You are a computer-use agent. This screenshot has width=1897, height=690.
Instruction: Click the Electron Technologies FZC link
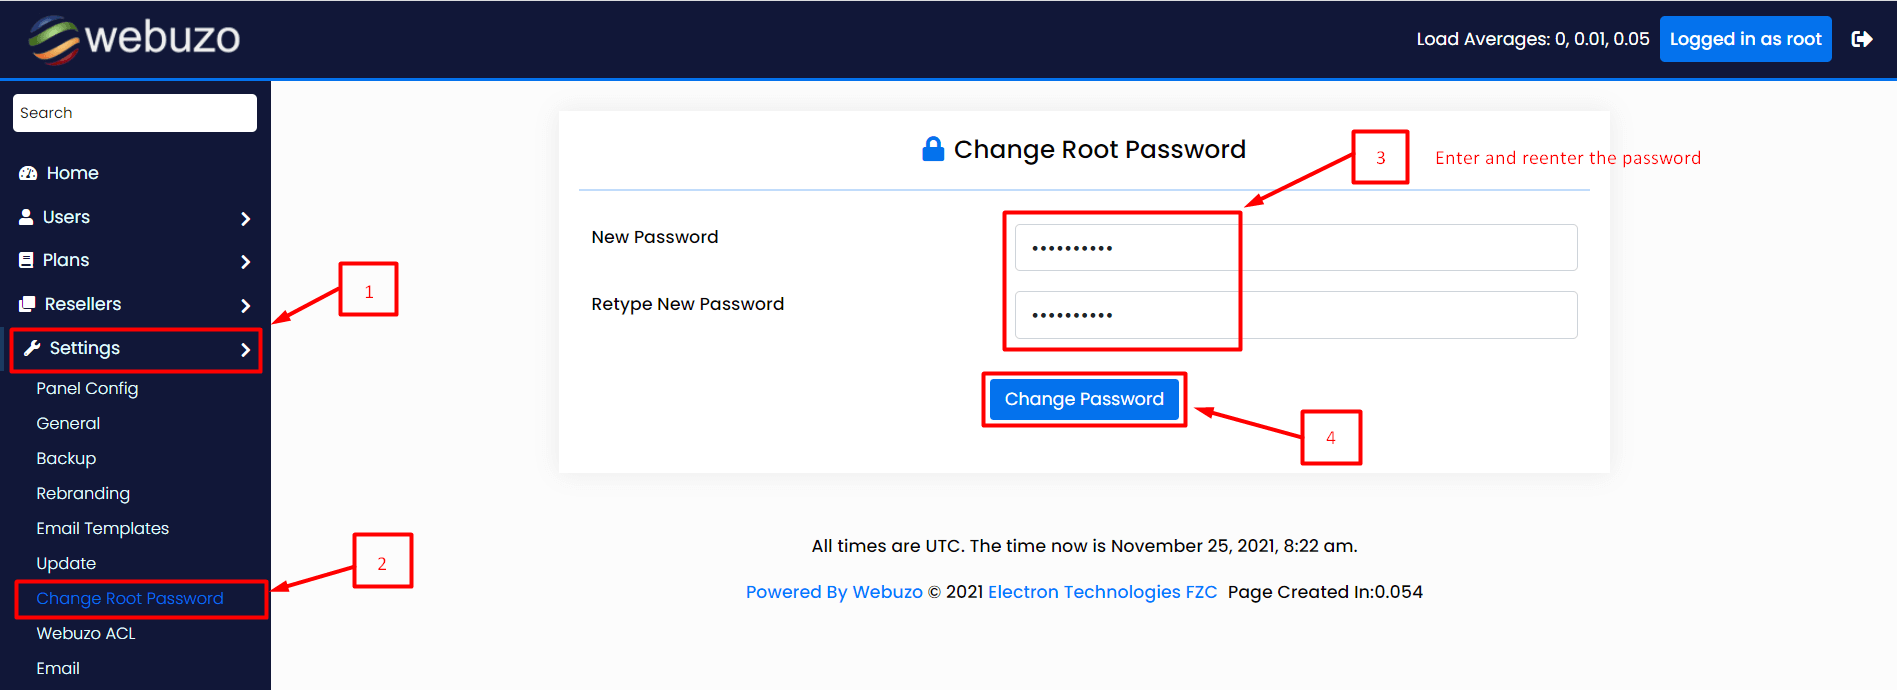tap(1102, 591)
